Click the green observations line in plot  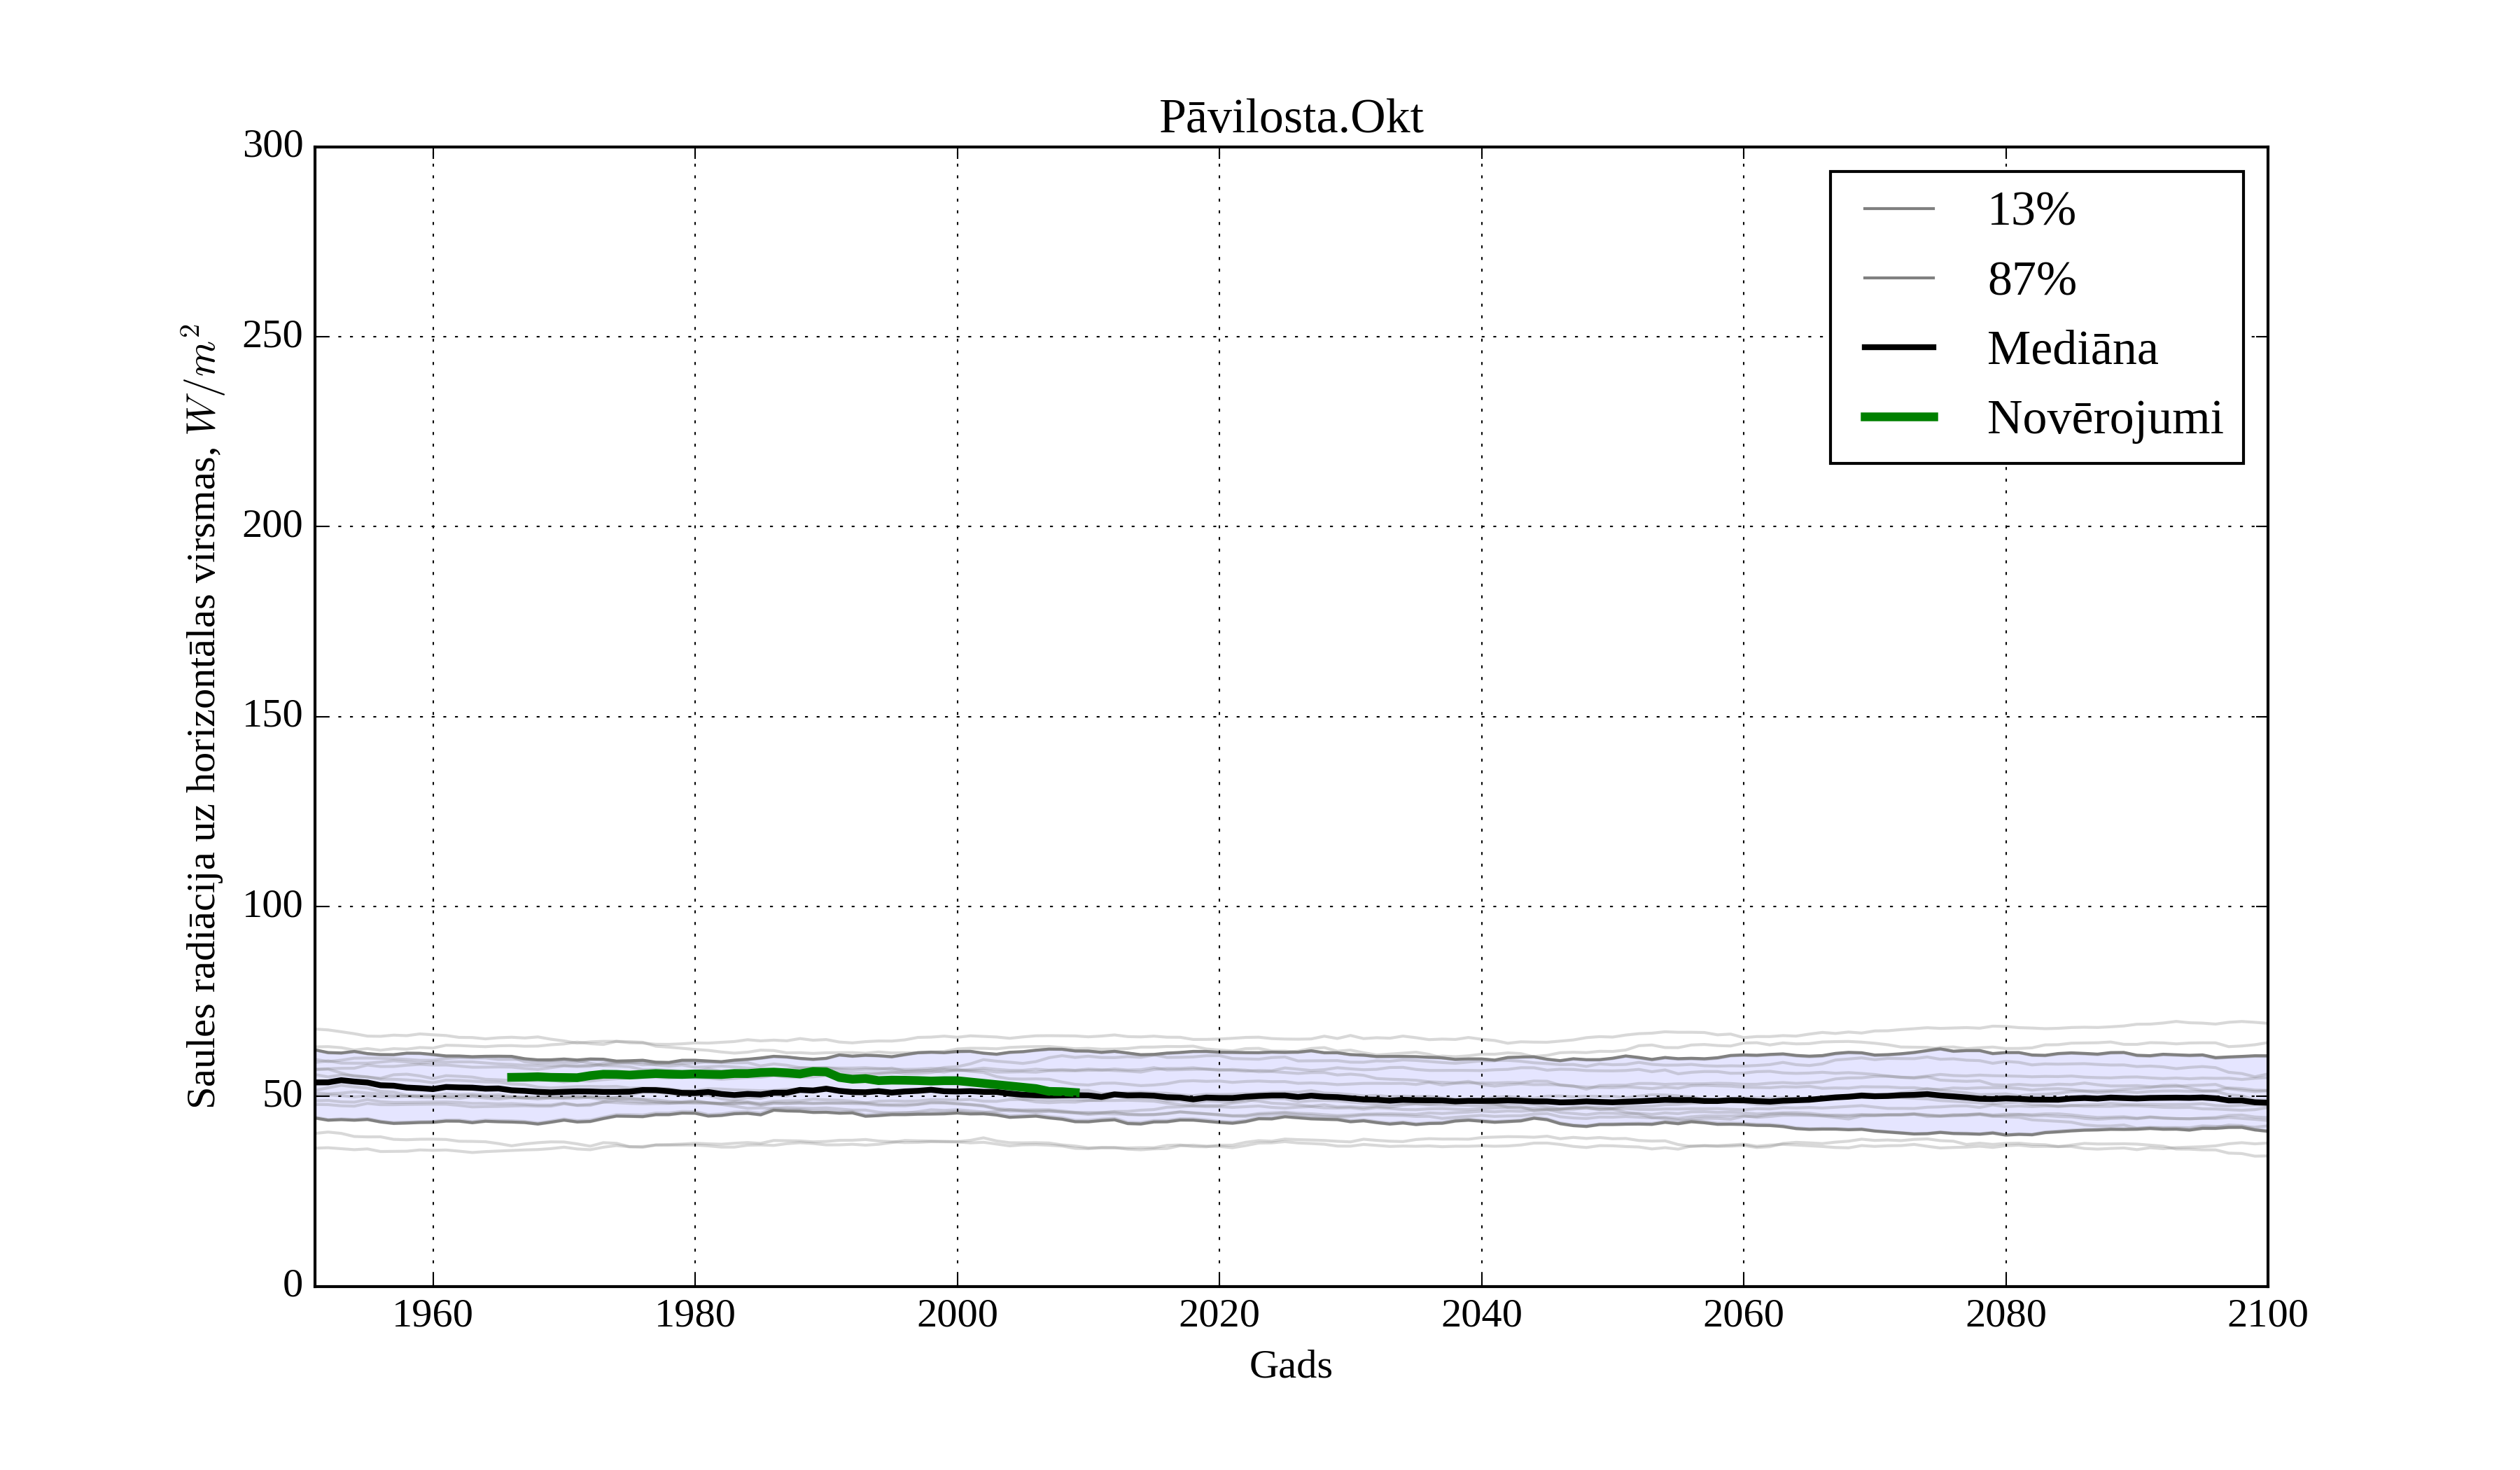(x=700, y=1074)
